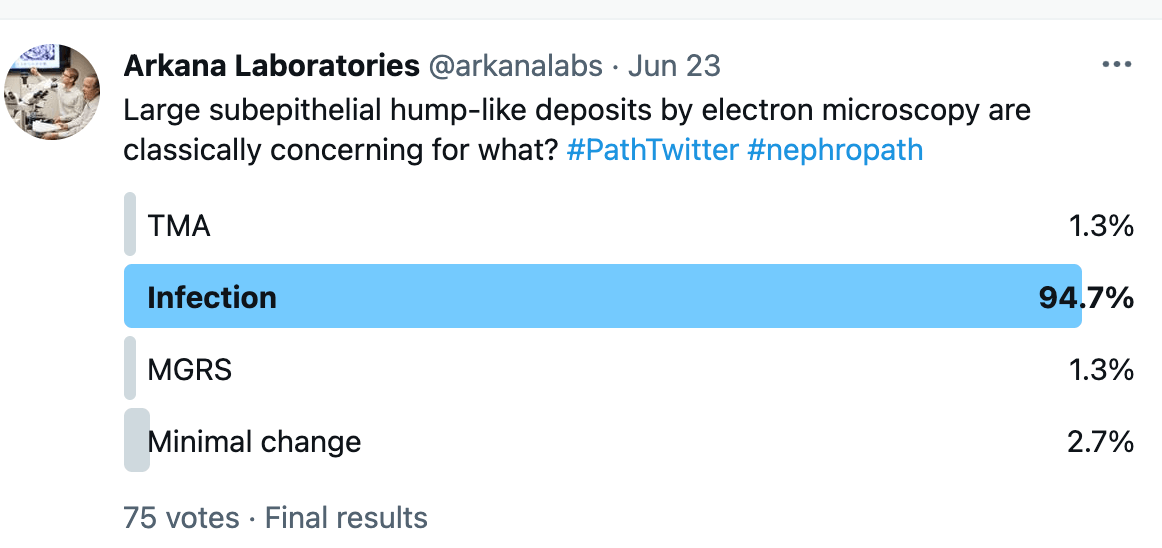This screenshot has width=1162, height=548.
Task: Open the three-dot more options menu
Action: 1117,65
